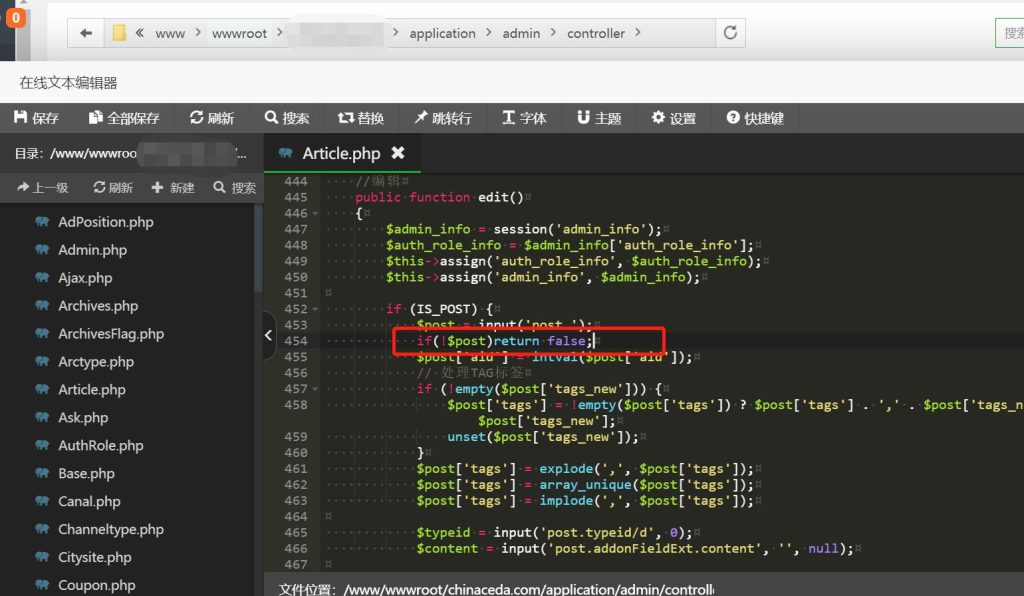
Task: Open 搜索 in editor toolbar
Action: pyautogui.click(x=287, y=118)
